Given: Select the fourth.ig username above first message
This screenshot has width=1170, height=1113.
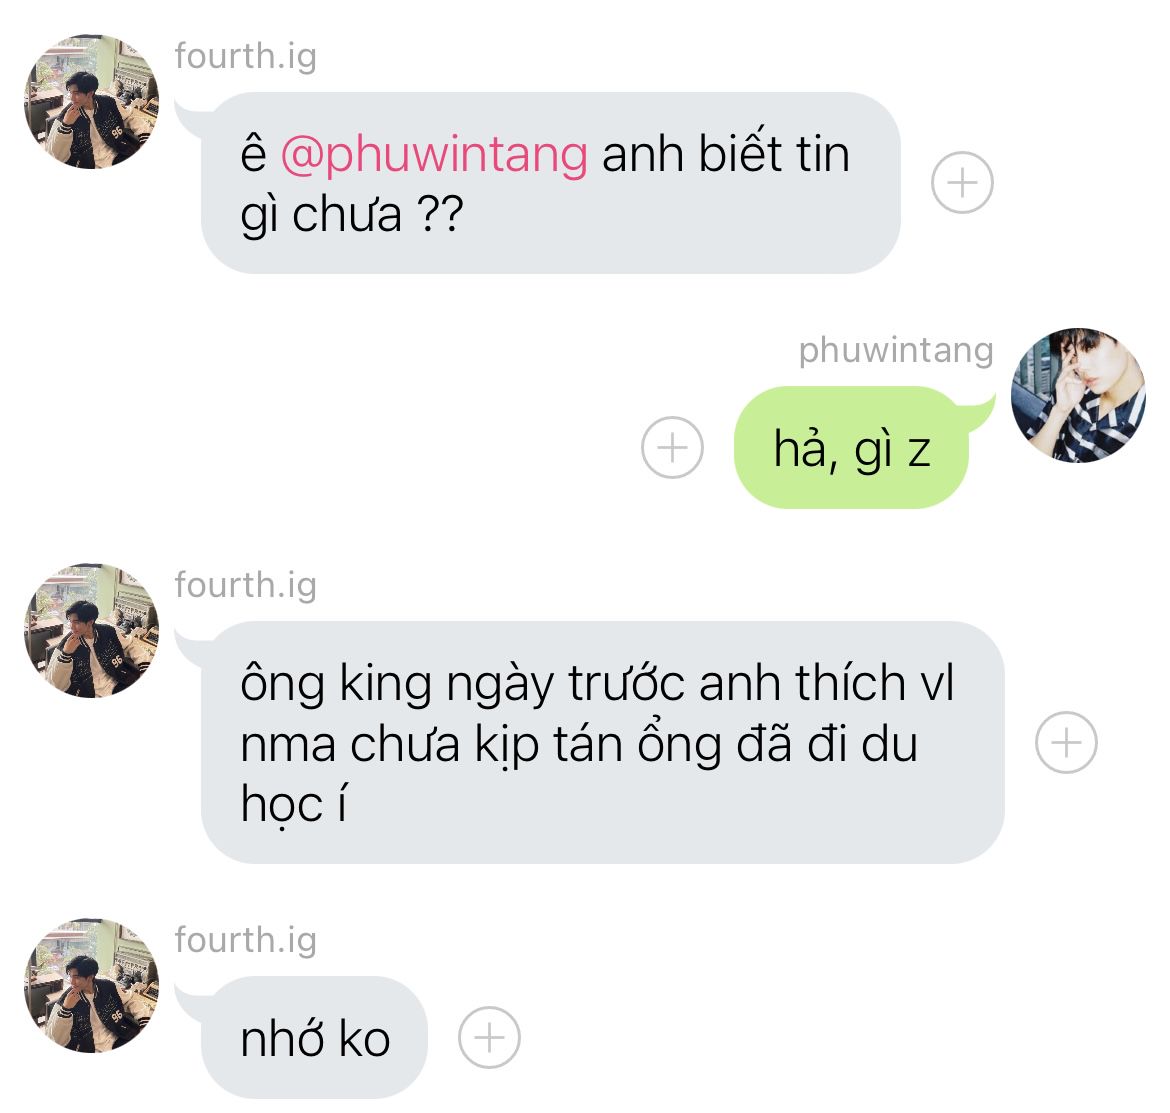Looking at the screenshot, I should (245, 57).
